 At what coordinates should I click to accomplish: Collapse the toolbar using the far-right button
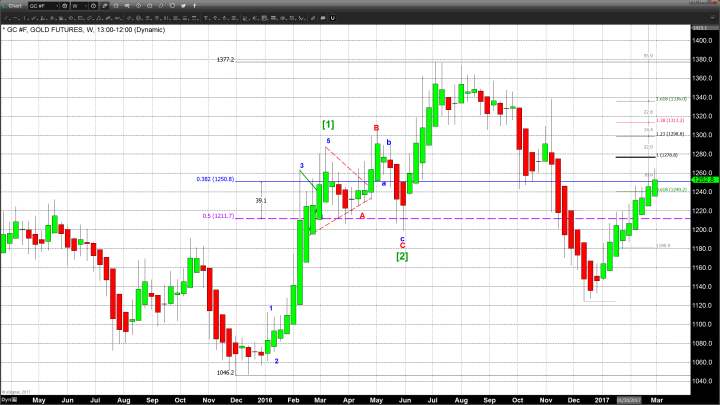(712, 17)
